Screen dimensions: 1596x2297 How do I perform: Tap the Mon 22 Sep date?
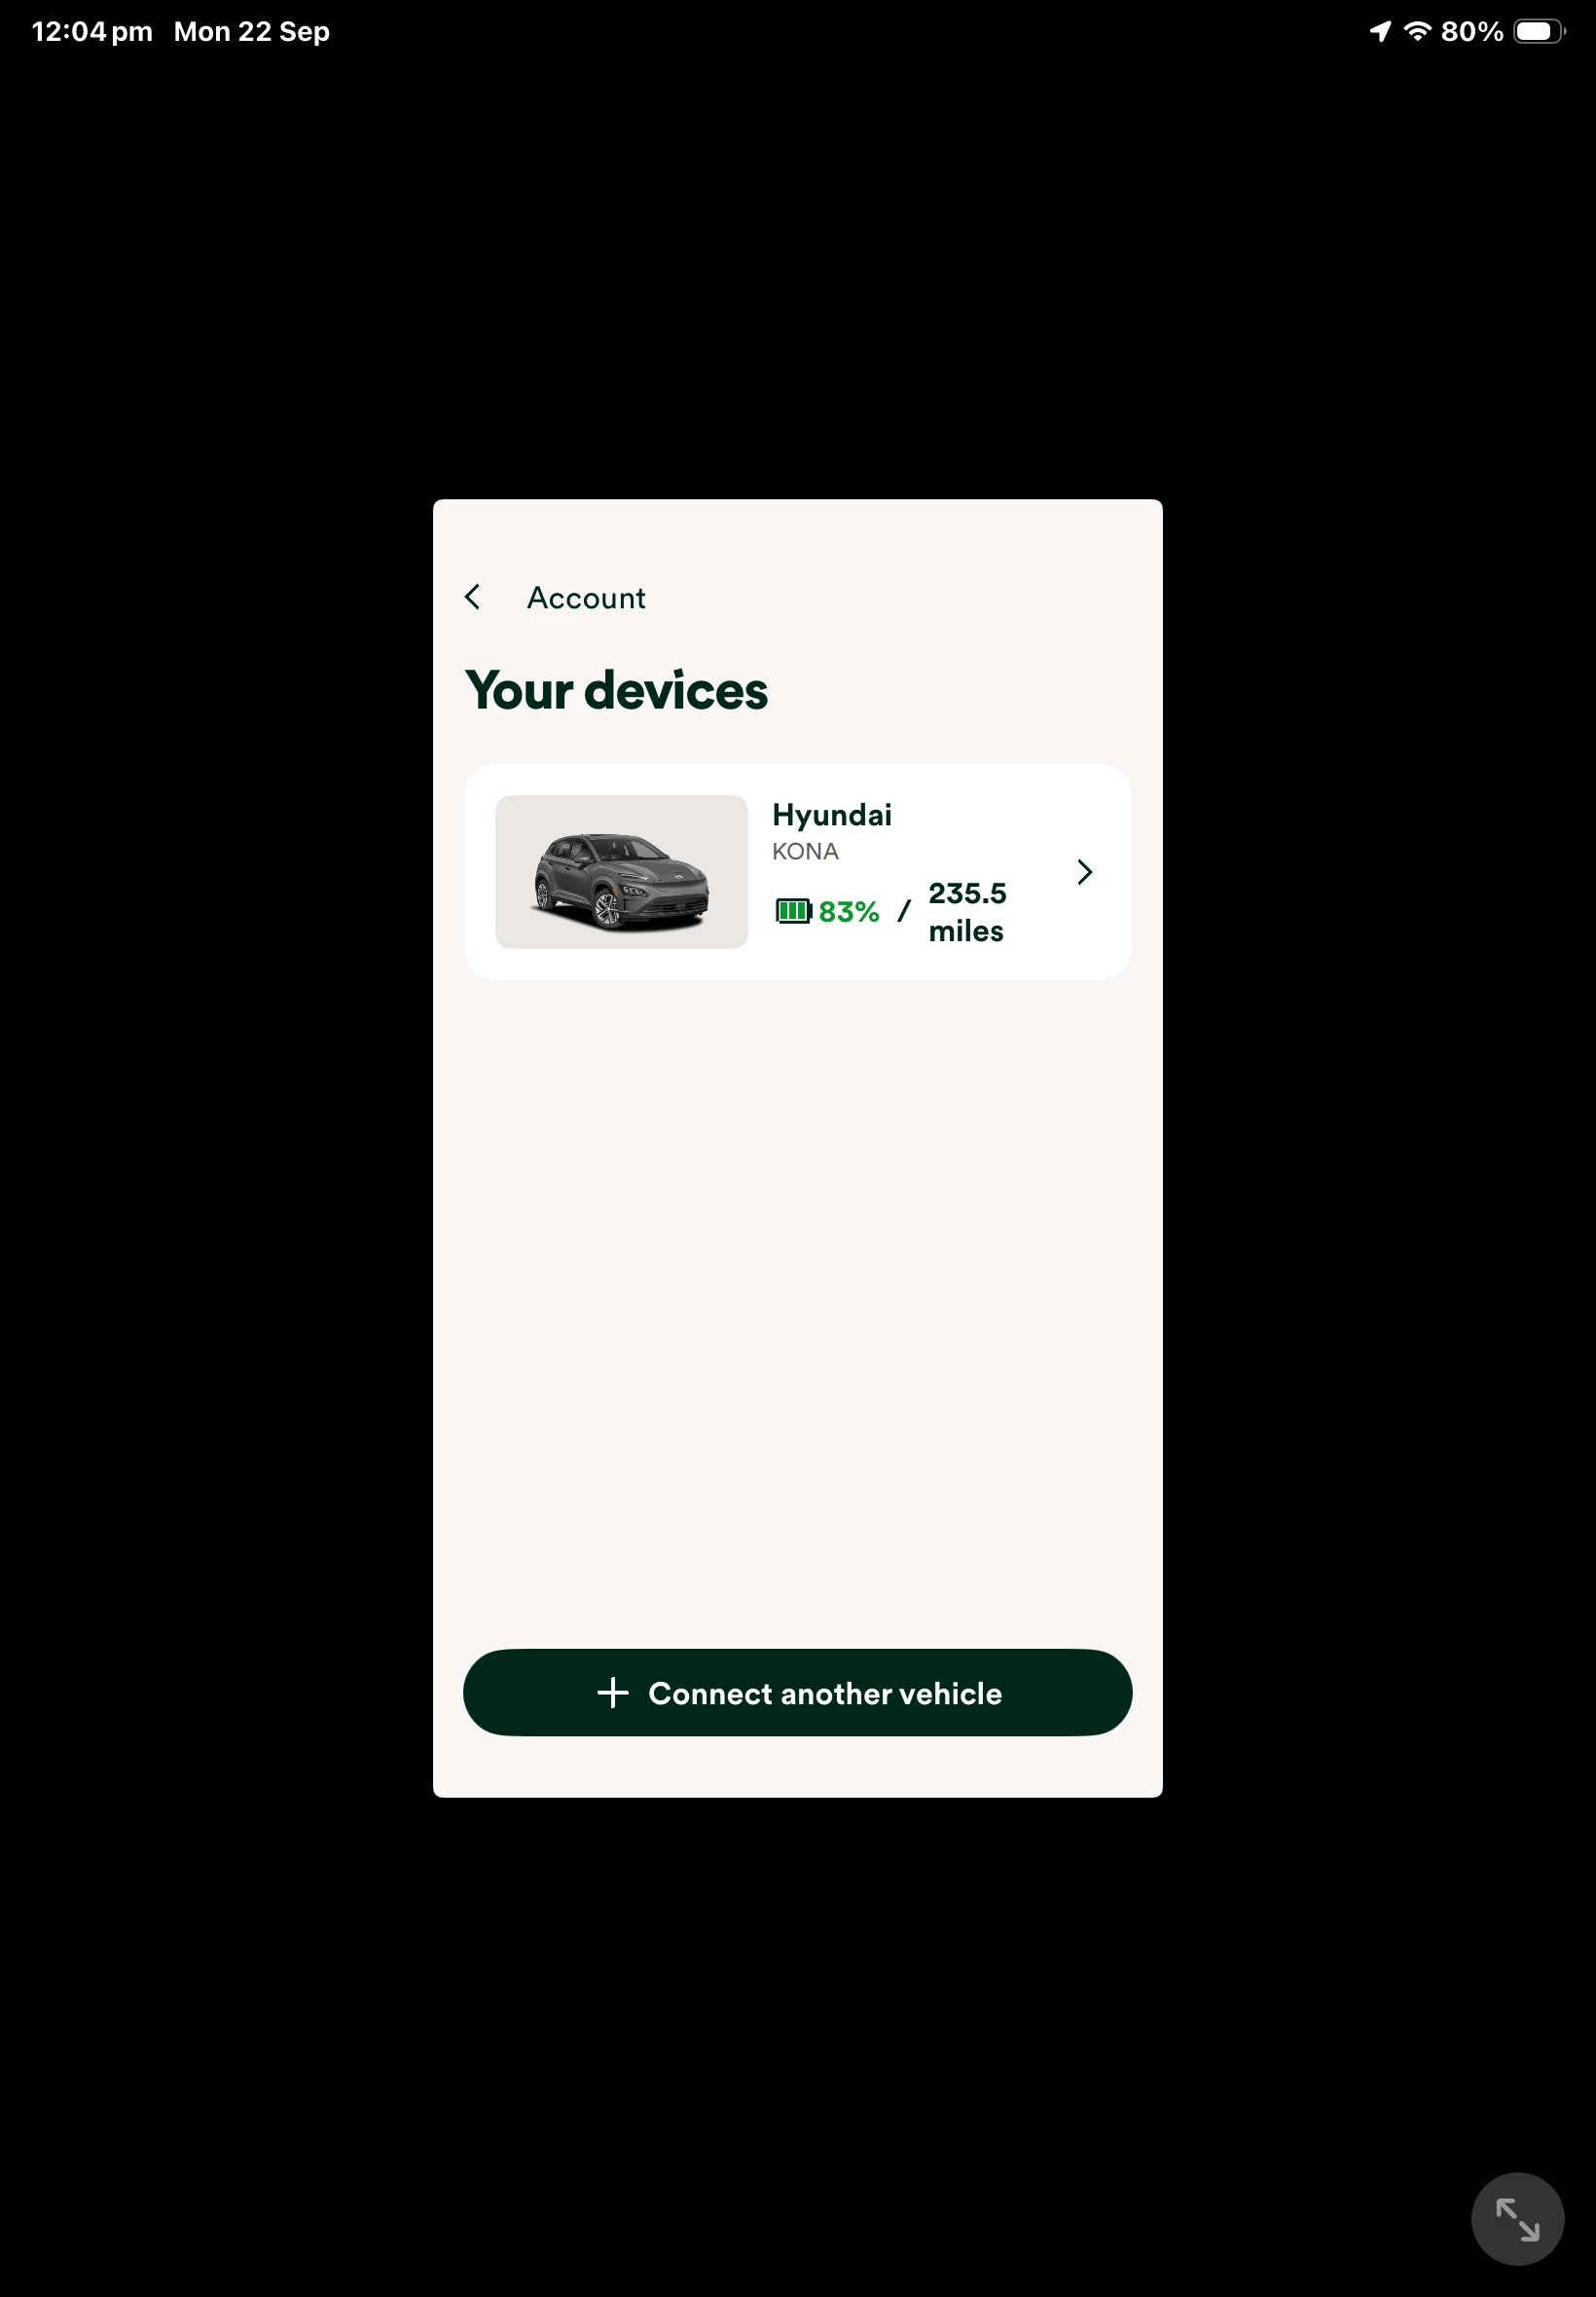tap(252, 32)
